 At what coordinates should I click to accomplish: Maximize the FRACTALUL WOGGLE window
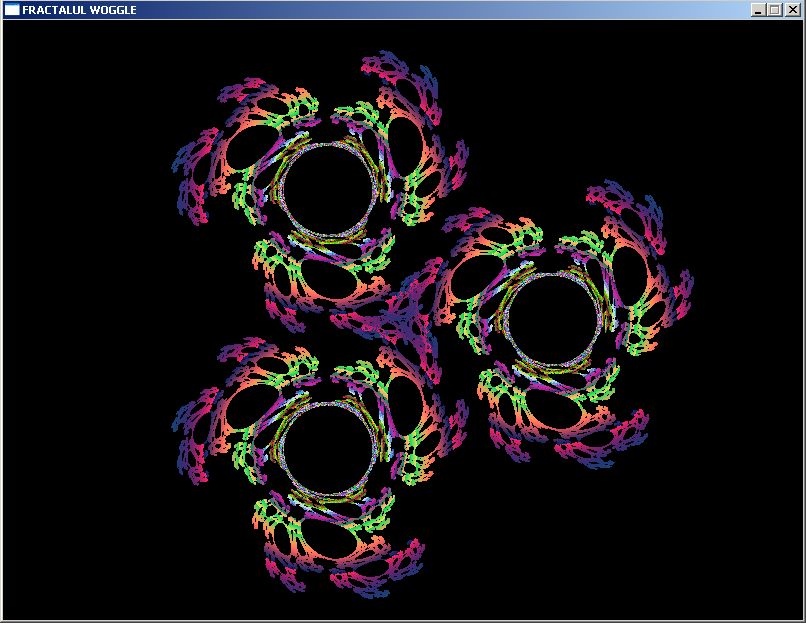775,10
